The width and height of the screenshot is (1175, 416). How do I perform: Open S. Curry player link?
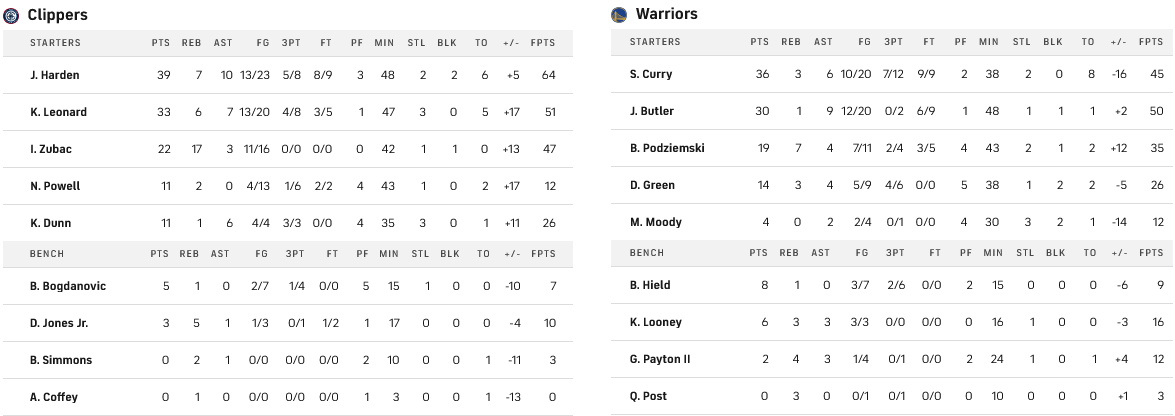click(651, 74)
